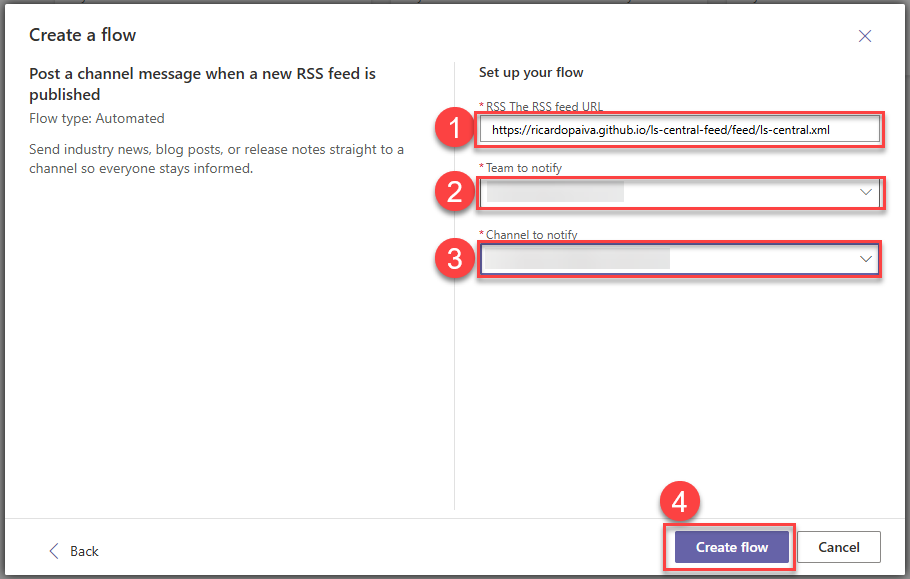Click the "Flow type: Automated" text
Image resolution: width=910 pixels, height=579 pixels.
click(97, 118)
